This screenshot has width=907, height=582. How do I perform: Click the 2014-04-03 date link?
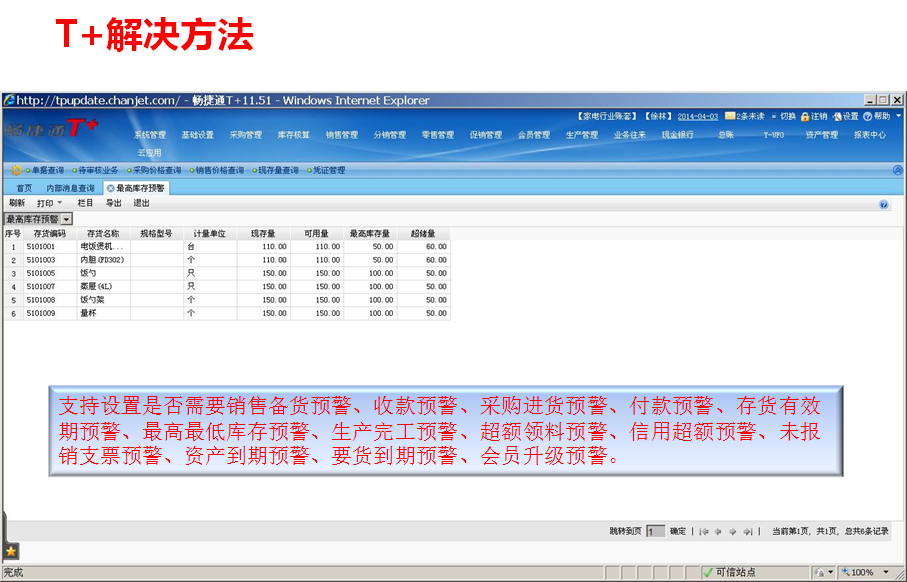[698, 116]
